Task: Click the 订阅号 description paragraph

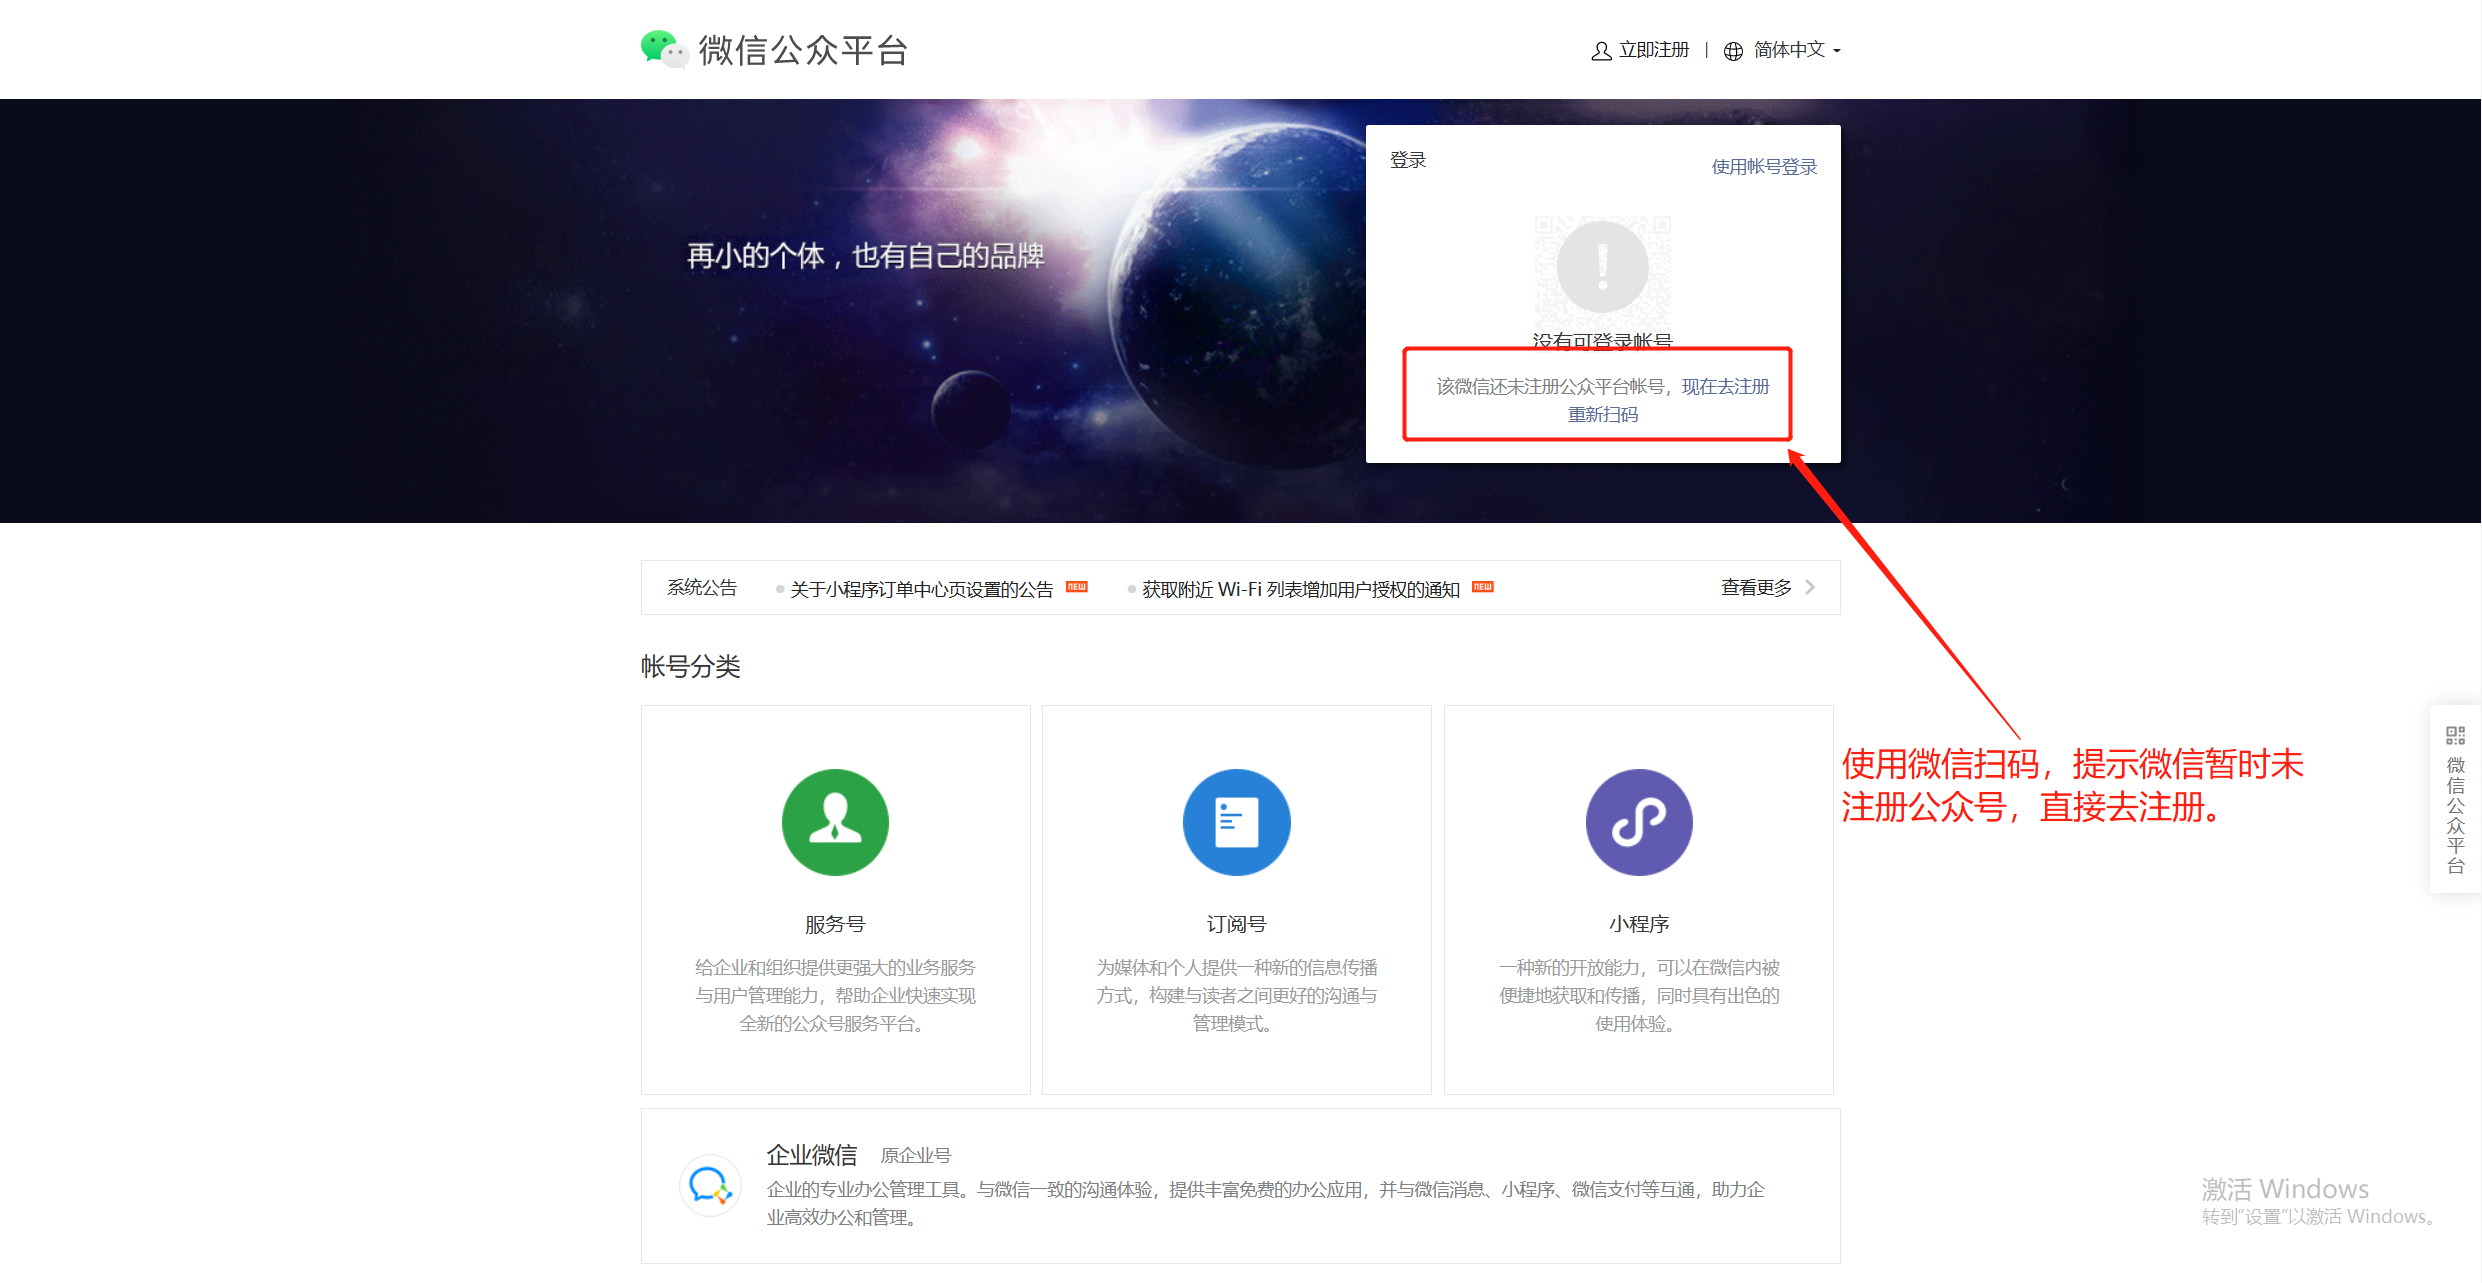Action: point(1236,996)
